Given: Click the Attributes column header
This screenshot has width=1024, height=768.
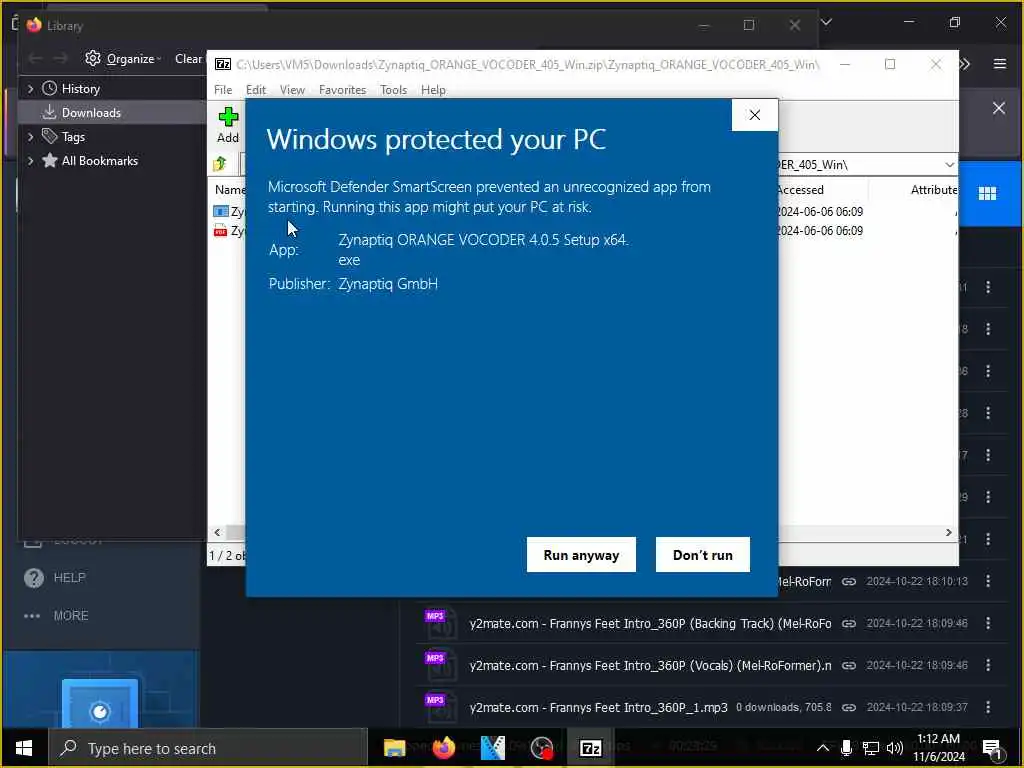Looking at the screenshot, I should point(934,189).
